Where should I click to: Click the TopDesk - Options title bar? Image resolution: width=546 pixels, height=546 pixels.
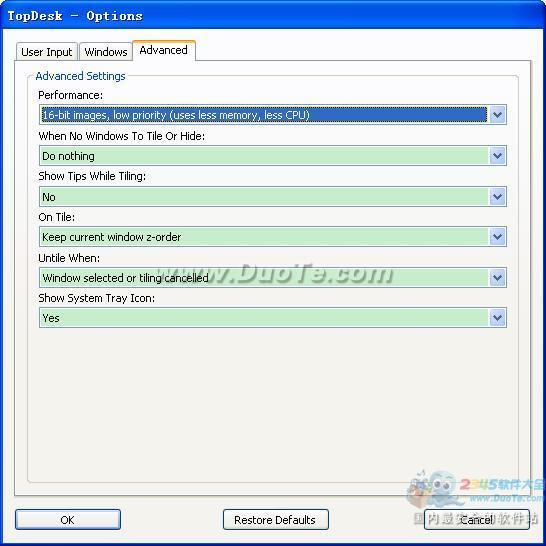(273, 16)
